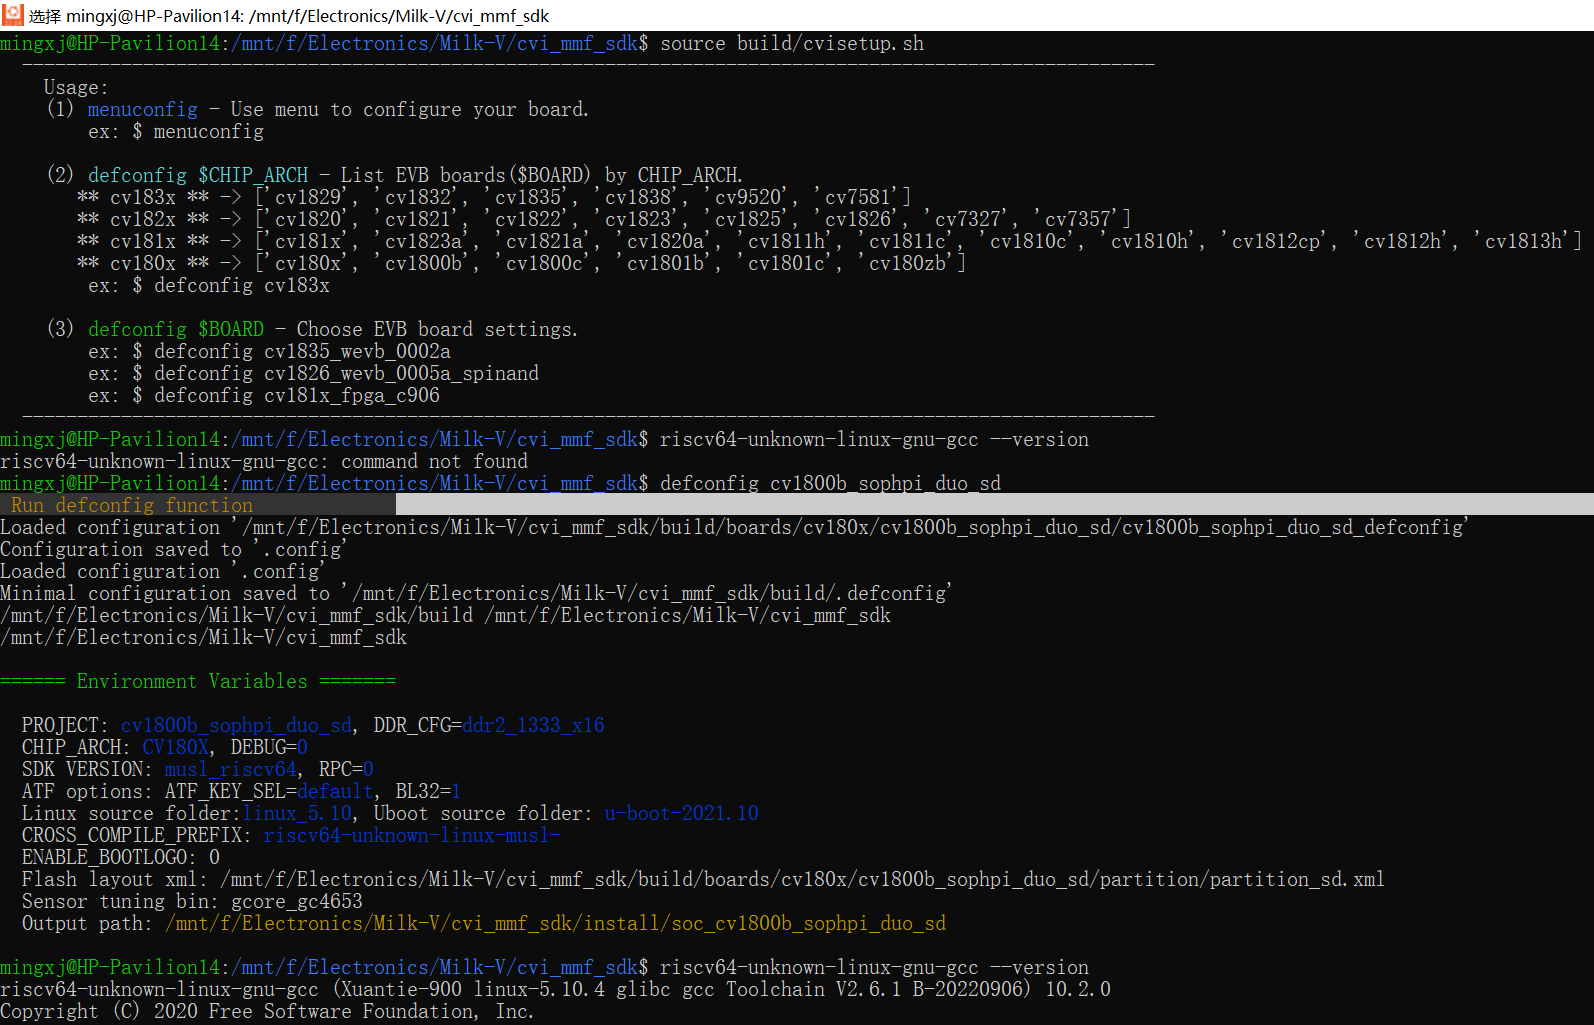
Task: Click the 'defconfig cv181x_fpga_c906' example
Action: coord(297,396)
